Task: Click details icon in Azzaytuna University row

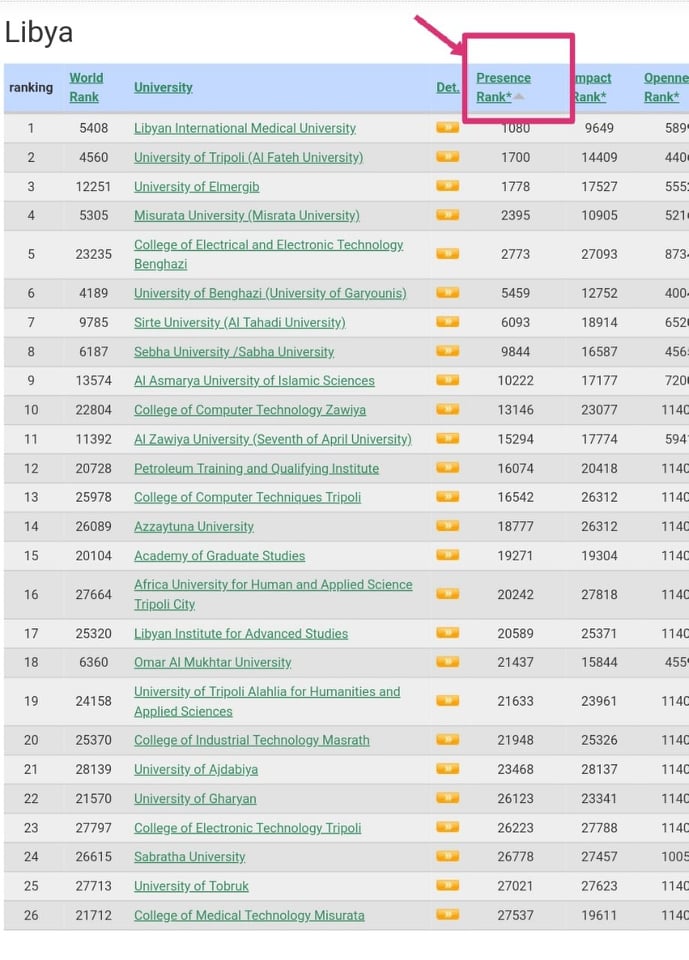Action: (448, 526)
